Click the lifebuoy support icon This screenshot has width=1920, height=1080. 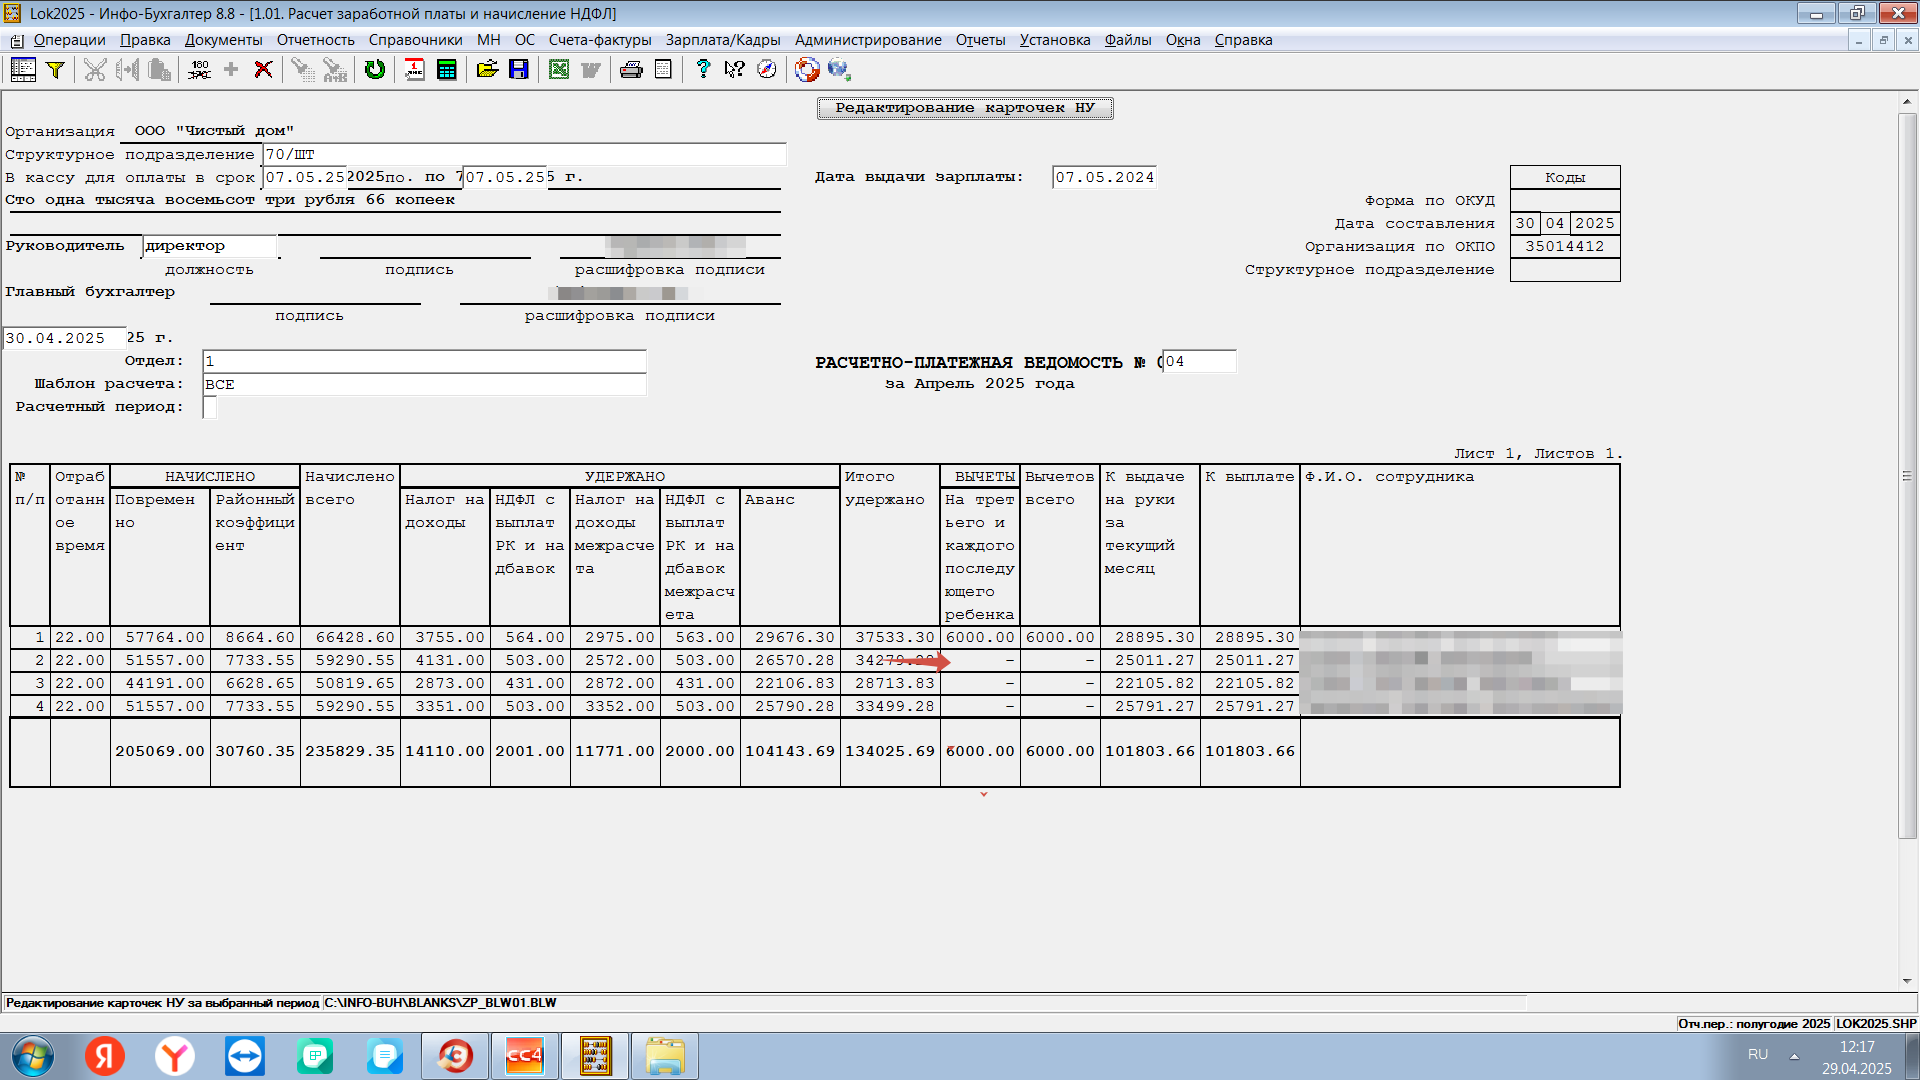click(x=807, y=69)
